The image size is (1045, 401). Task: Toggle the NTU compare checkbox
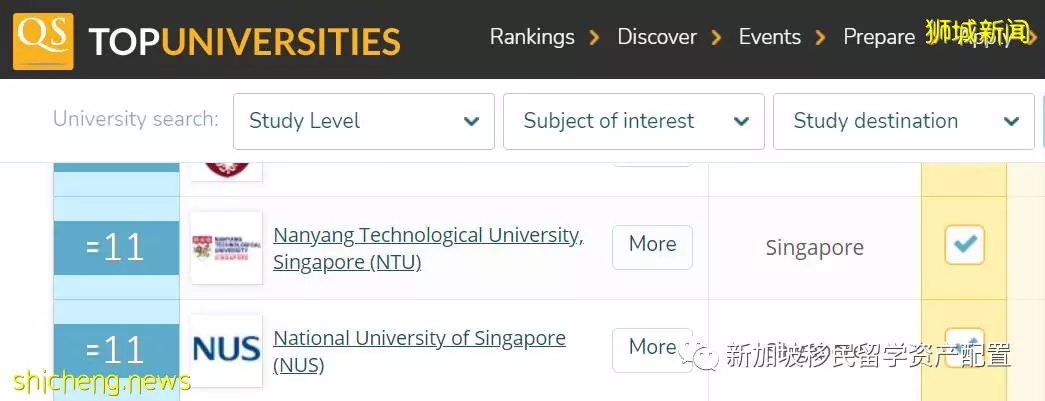(964, 245)
